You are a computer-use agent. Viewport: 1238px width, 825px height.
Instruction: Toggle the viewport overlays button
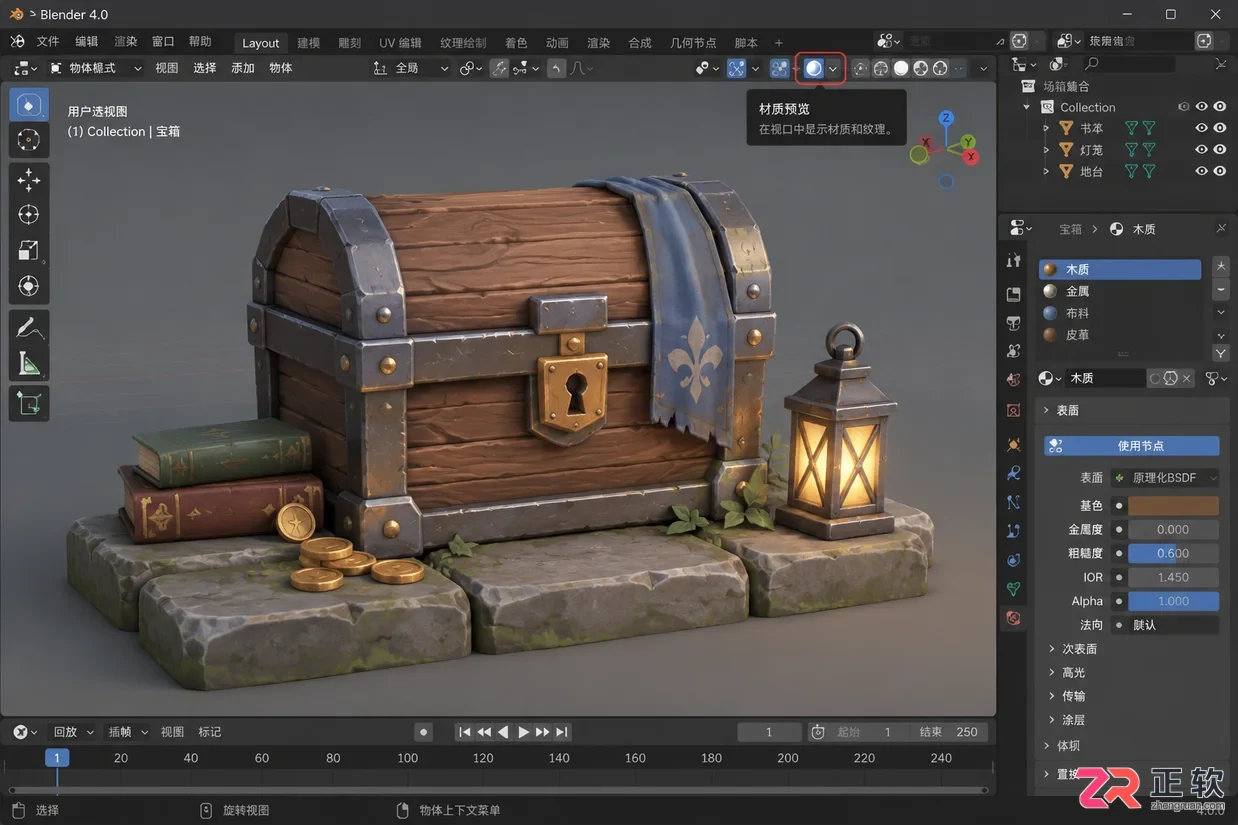[779, 68]
